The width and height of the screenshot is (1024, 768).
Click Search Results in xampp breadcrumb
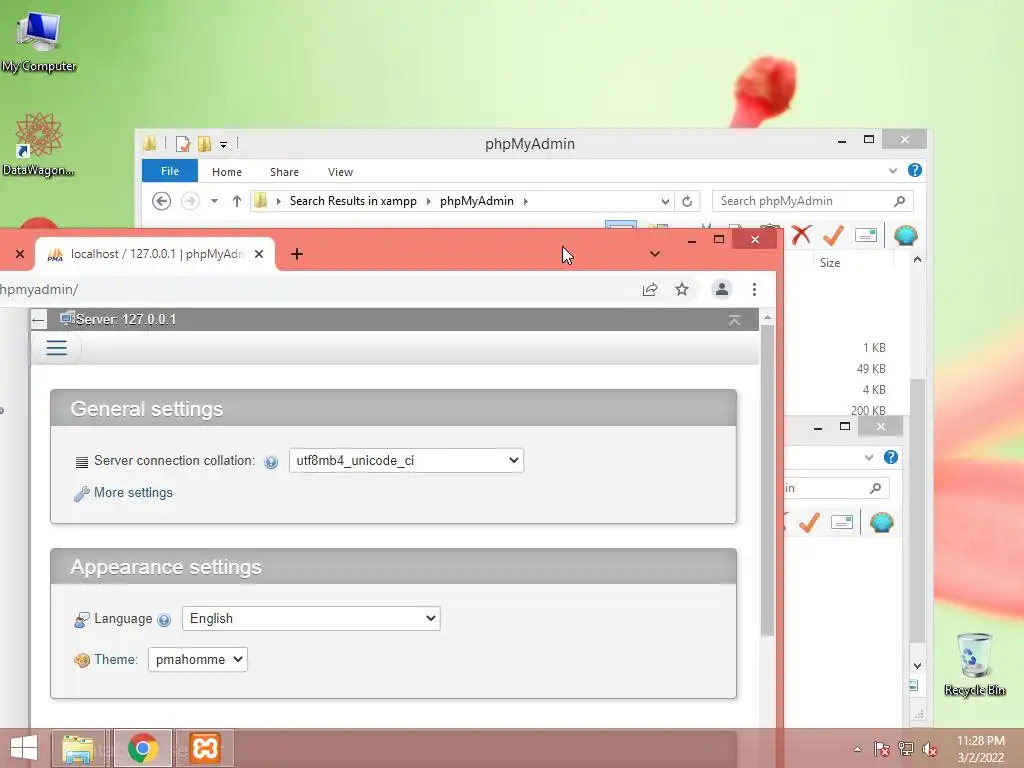pos(353,201)
